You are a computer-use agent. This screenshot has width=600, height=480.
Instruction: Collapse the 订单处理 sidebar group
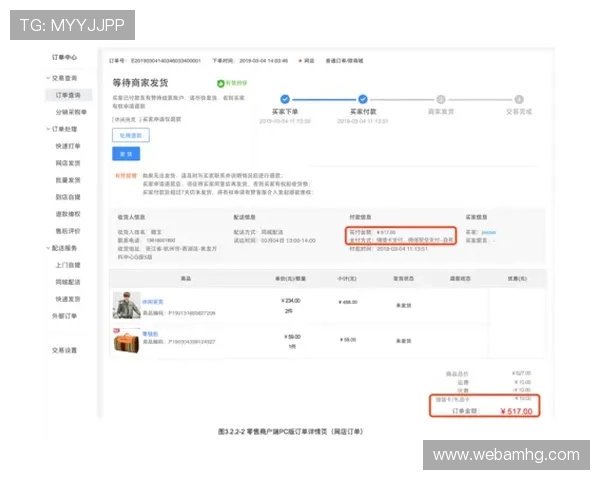(x=48, y=129)
